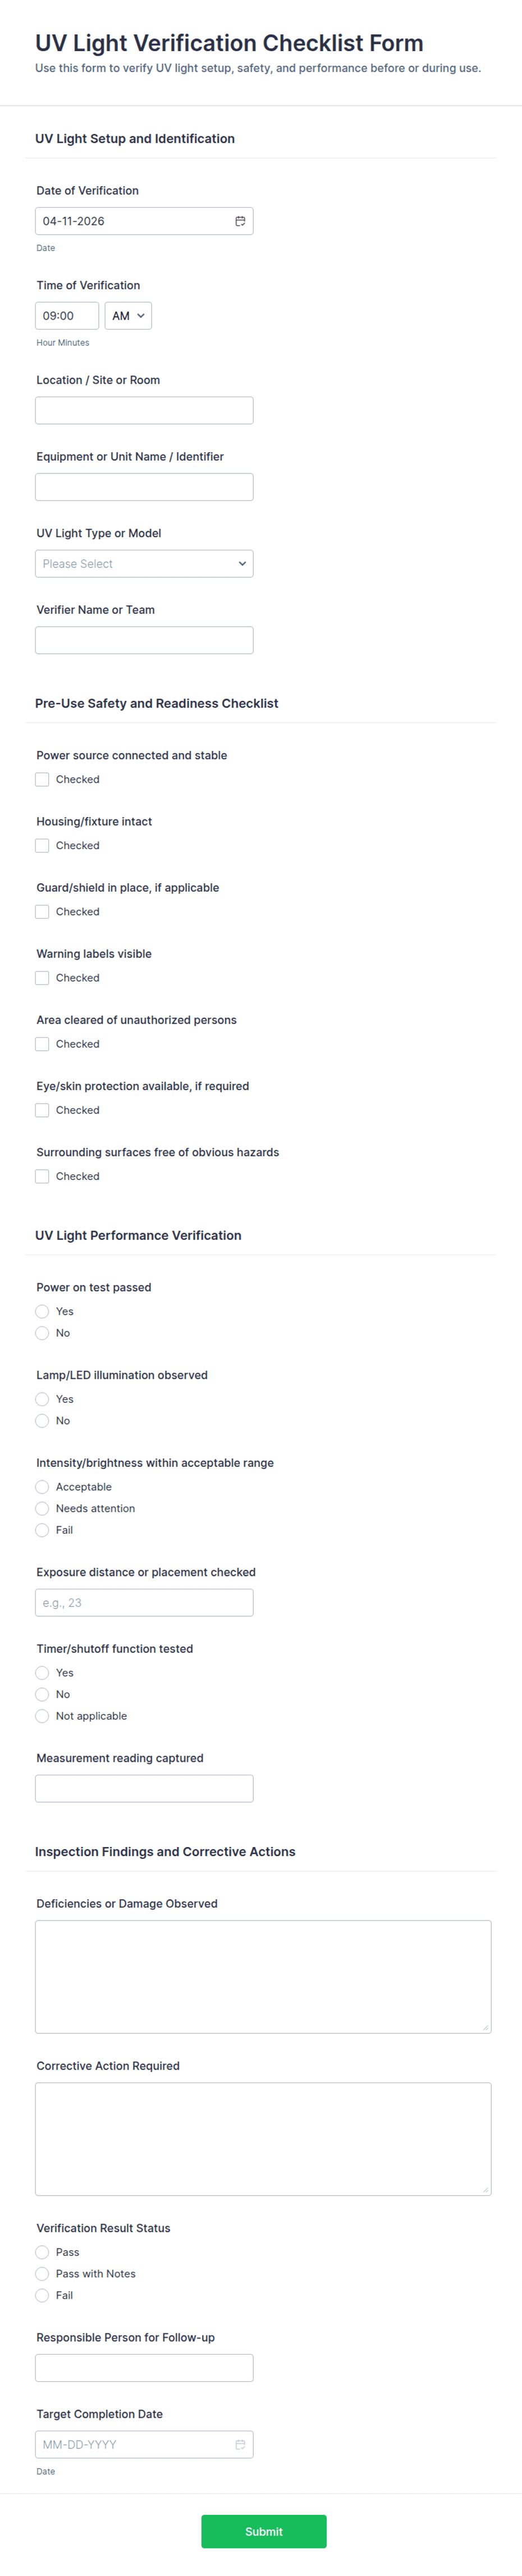Click the Responsible Person for Follow-up field
The height and width of the screenshot is (2576, 522).
[x=144, y=2368]
